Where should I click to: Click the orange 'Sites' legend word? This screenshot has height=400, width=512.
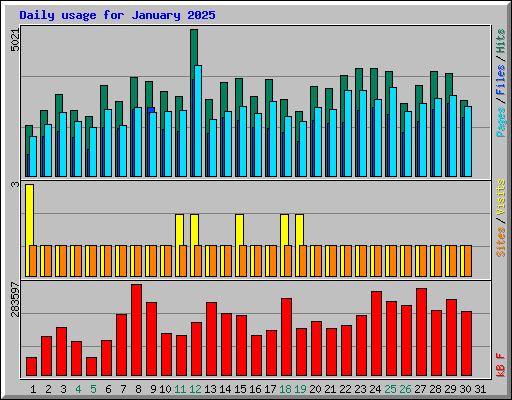[501, 242]
